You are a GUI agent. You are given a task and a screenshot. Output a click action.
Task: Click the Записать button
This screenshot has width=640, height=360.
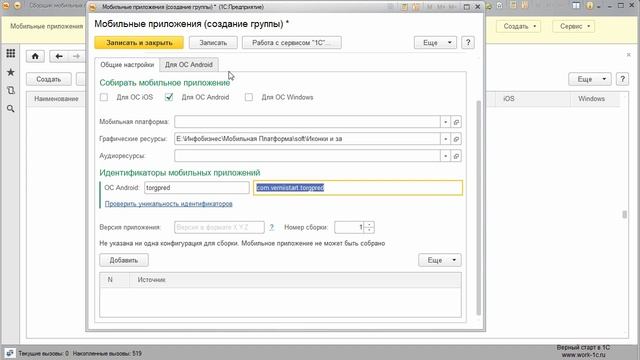(213, 42)
